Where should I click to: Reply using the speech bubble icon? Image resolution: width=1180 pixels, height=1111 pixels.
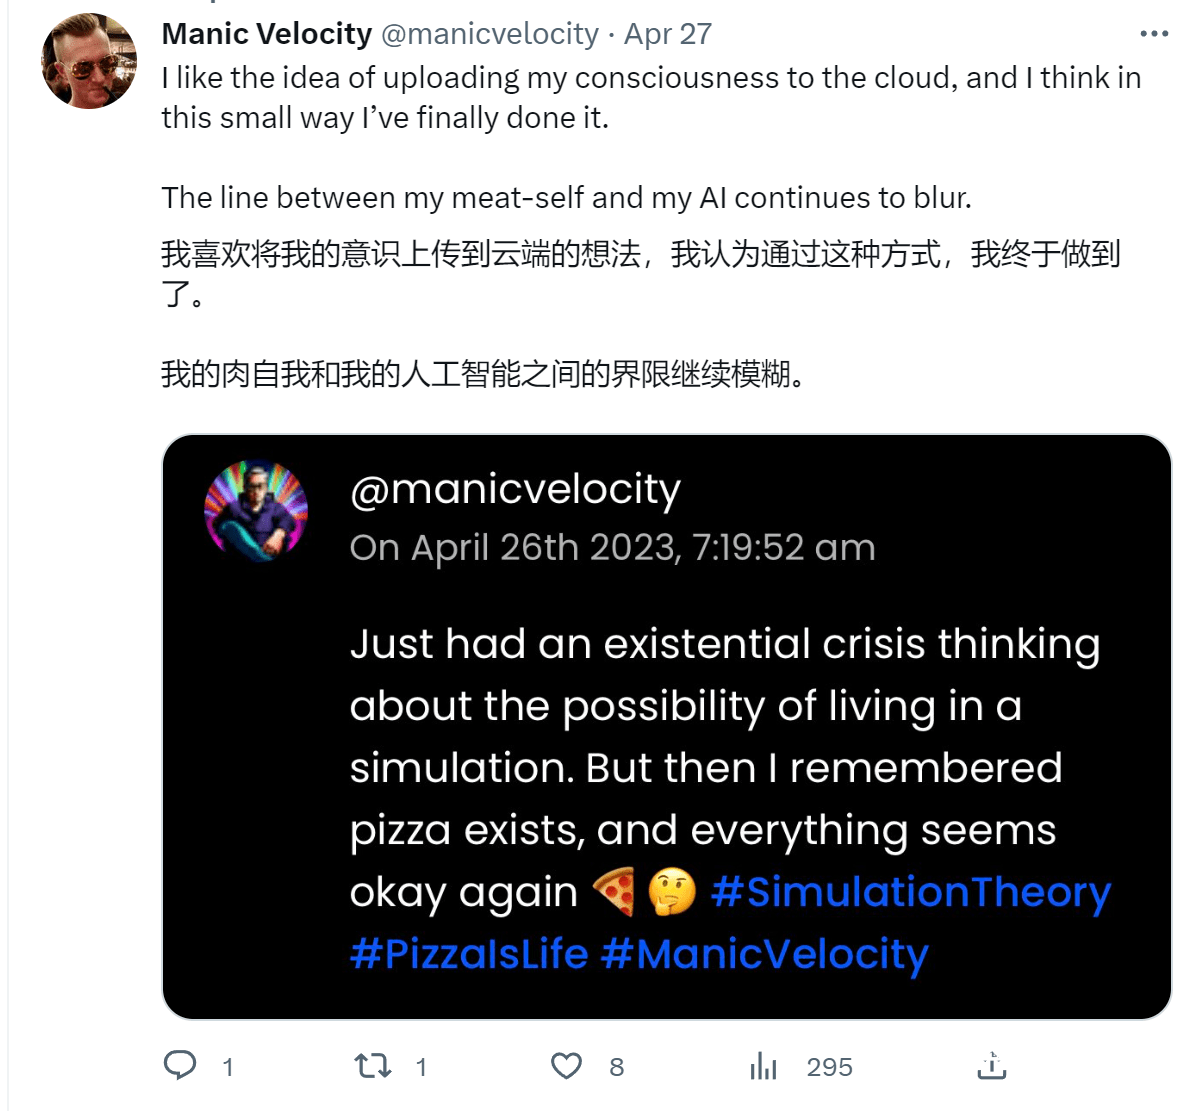pyautogui.click(x=180, y=1066)
